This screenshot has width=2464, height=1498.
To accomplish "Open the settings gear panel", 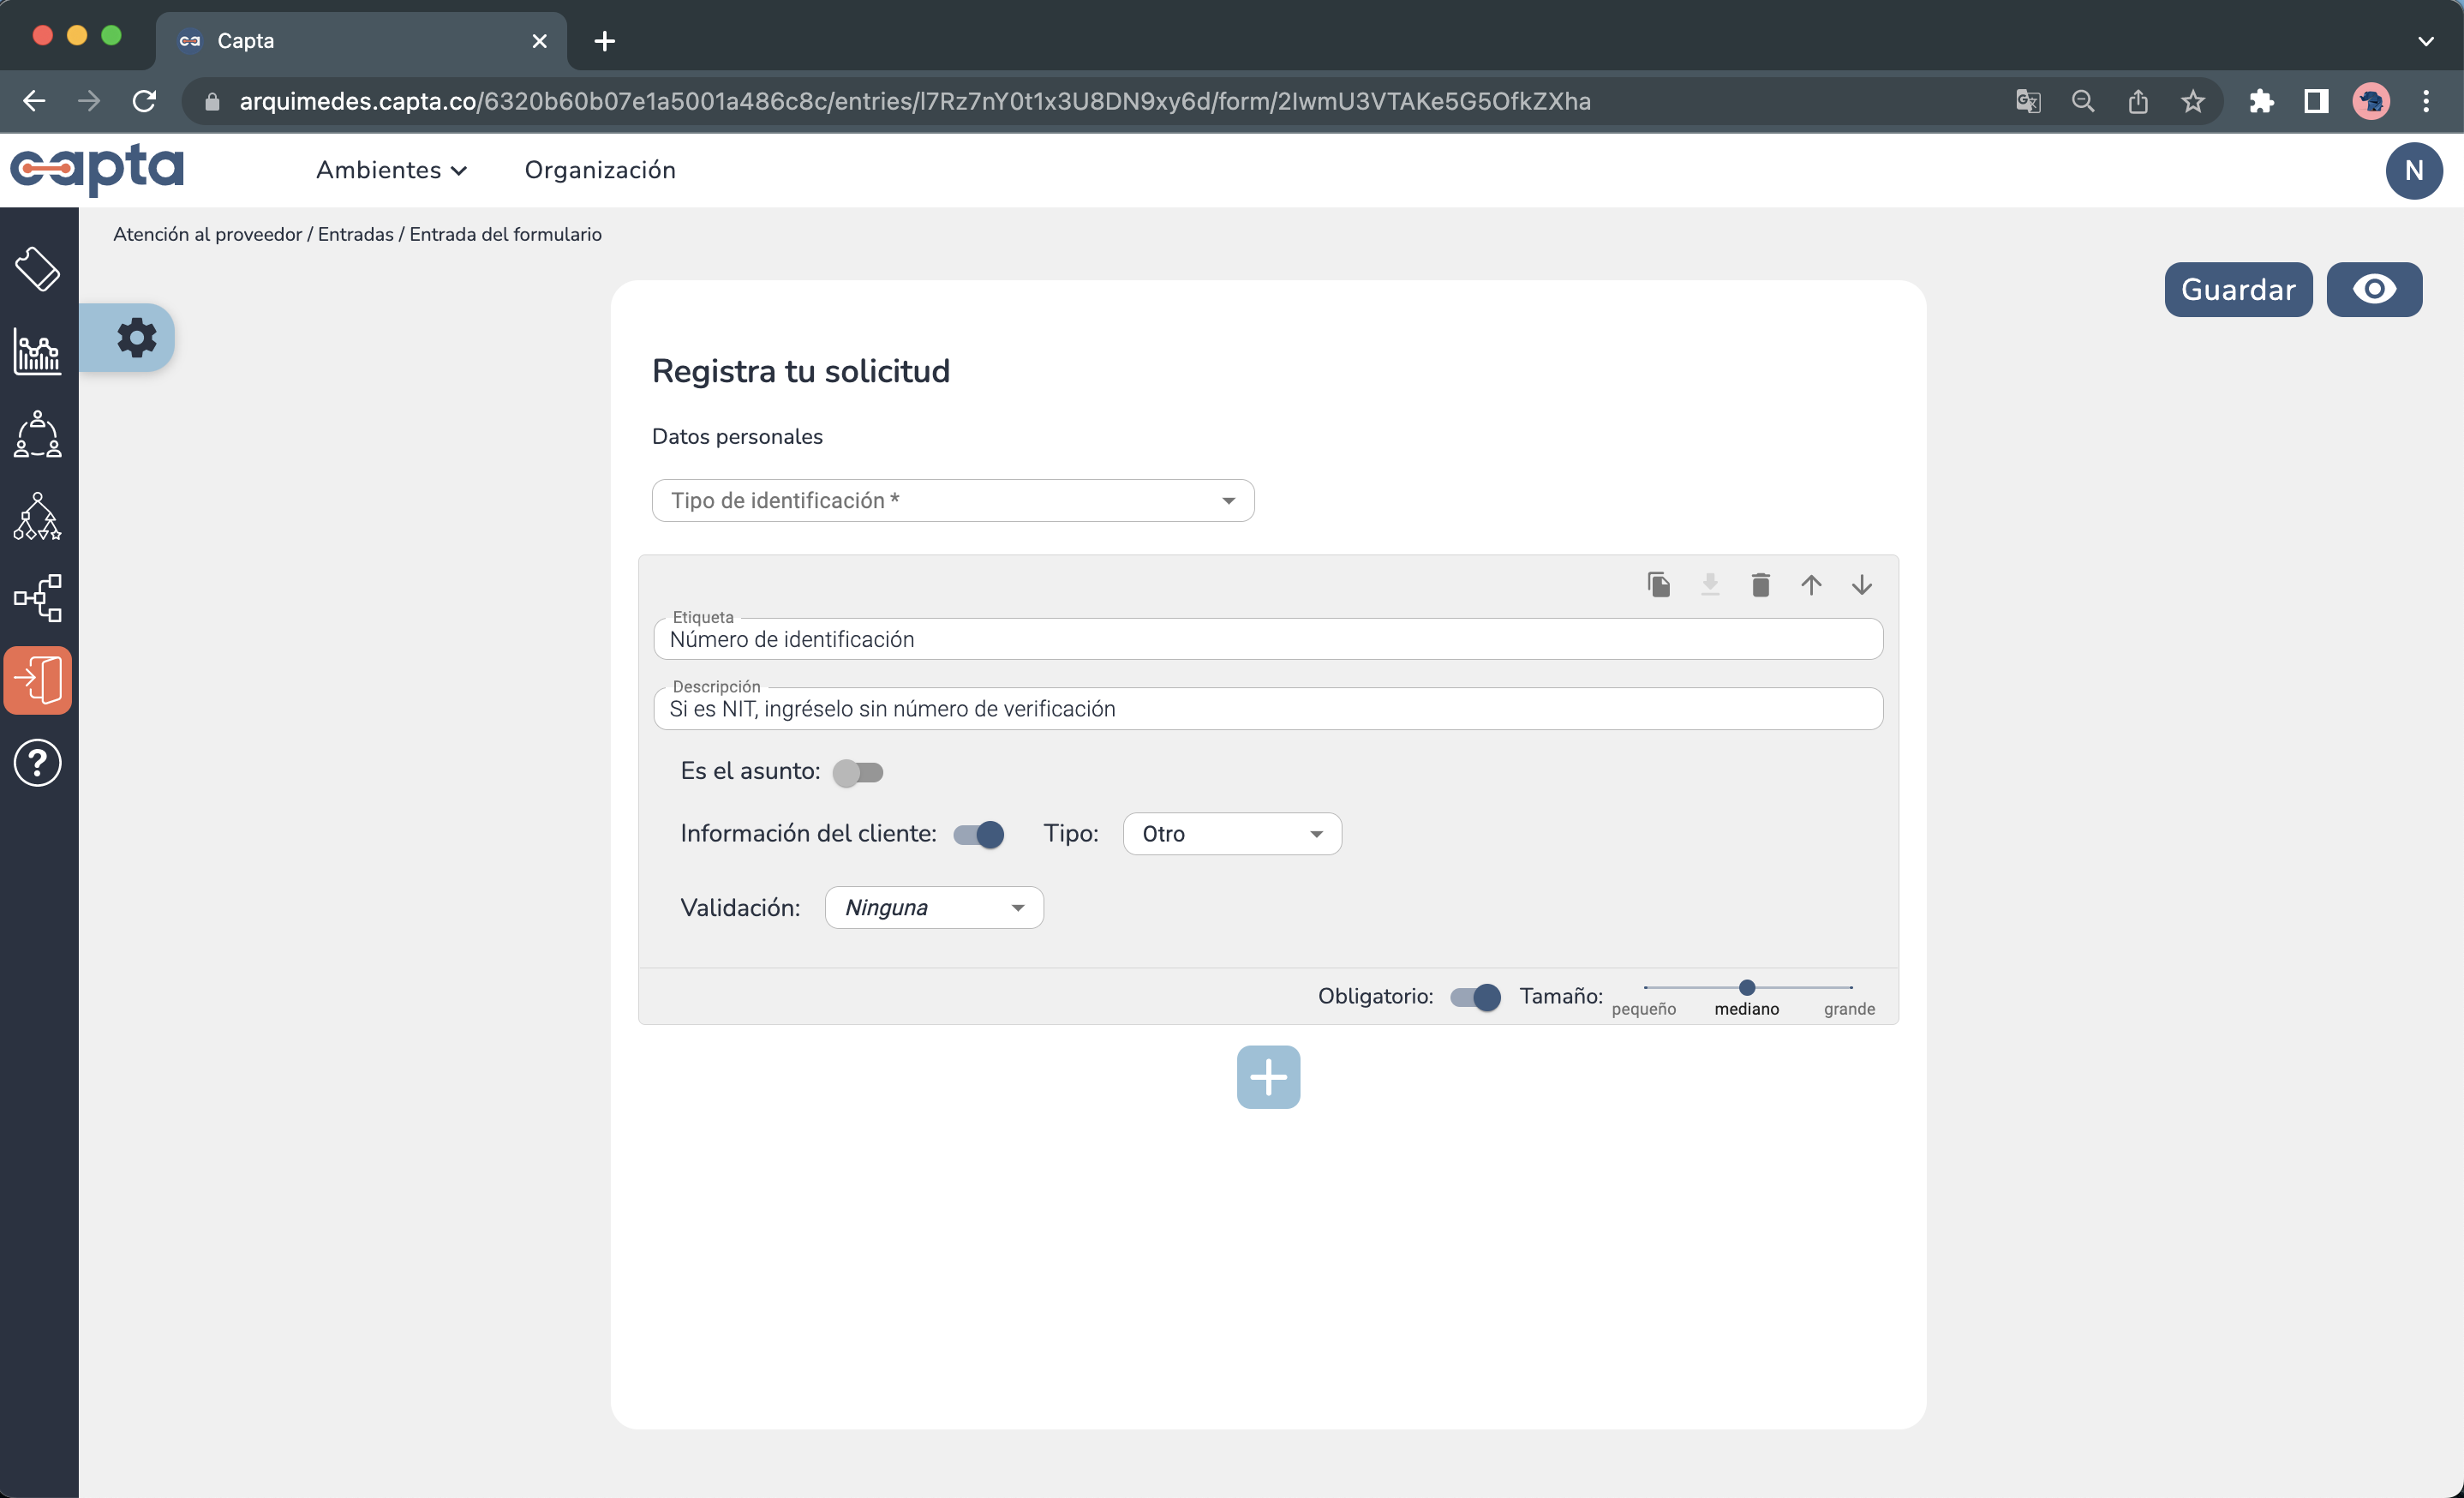I will pyautogui.click(x=137, y=337).
